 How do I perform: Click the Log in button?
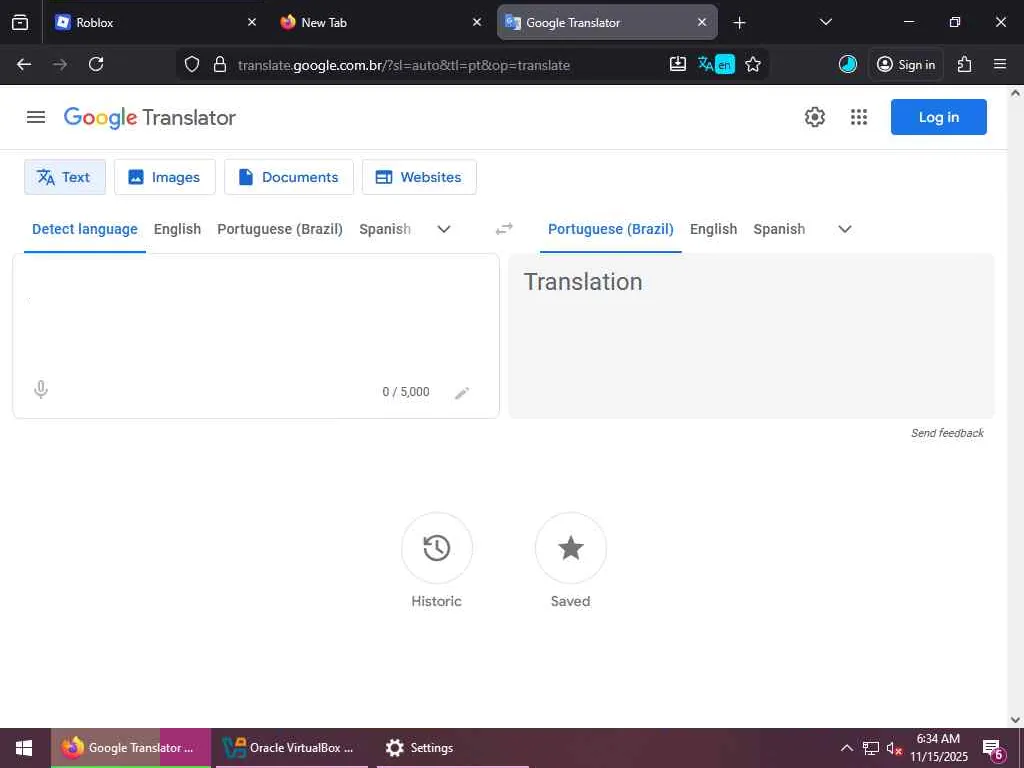pos(938,117)
